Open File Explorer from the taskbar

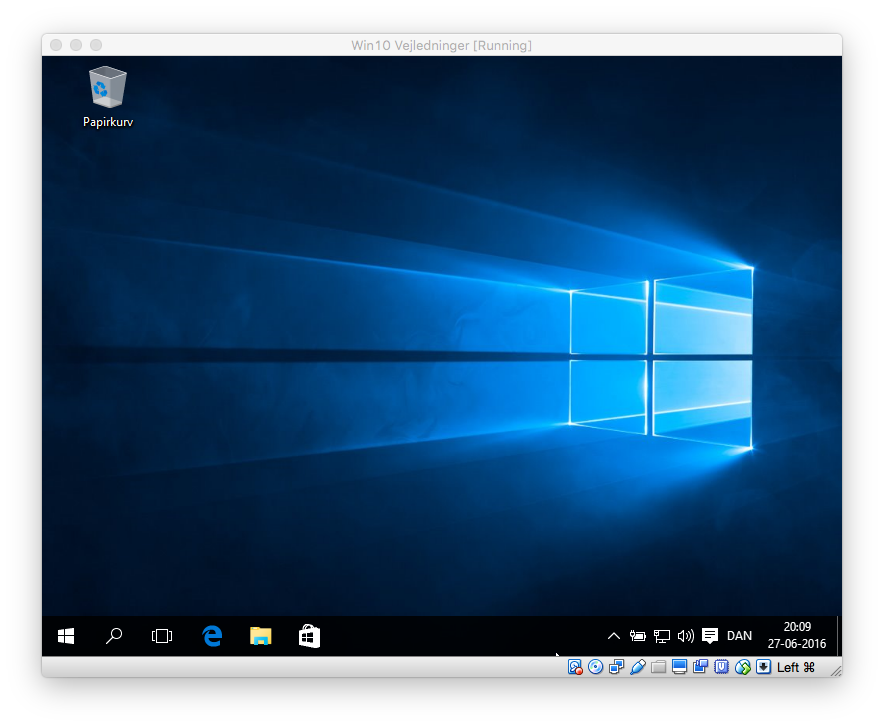click(260, 636)
